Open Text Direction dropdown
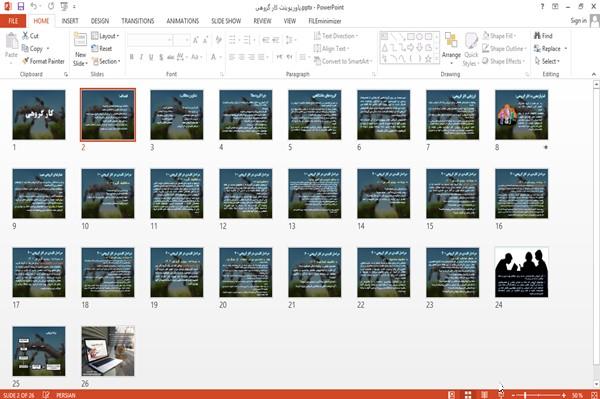This screenshot has height=399, width=600. pyautogui.click(x=336, y=36)
